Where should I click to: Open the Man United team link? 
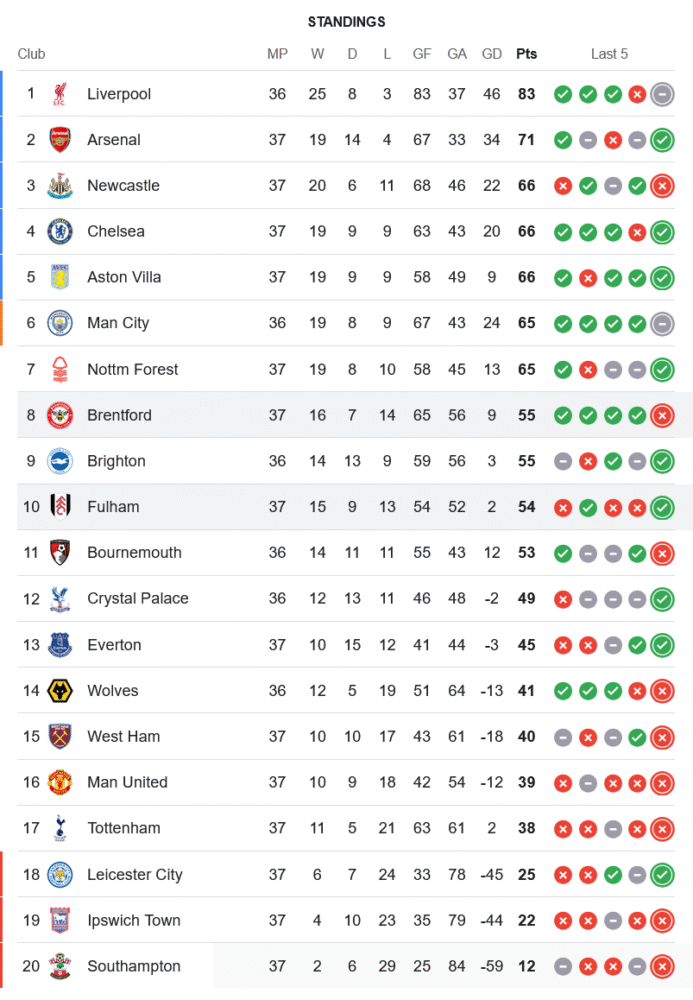pos(127,782)
